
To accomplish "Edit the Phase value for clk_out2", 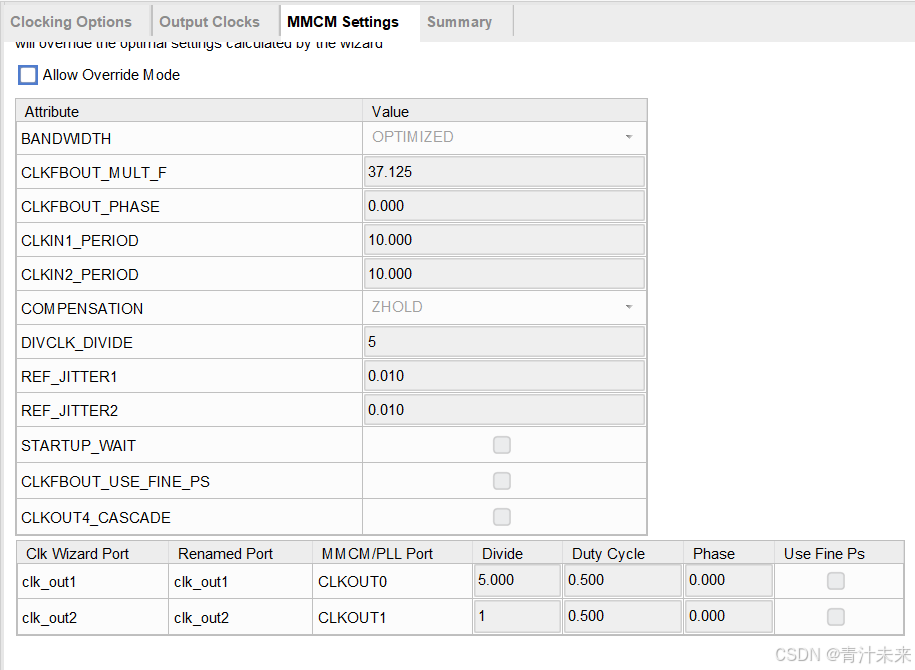I will [728, 617].
